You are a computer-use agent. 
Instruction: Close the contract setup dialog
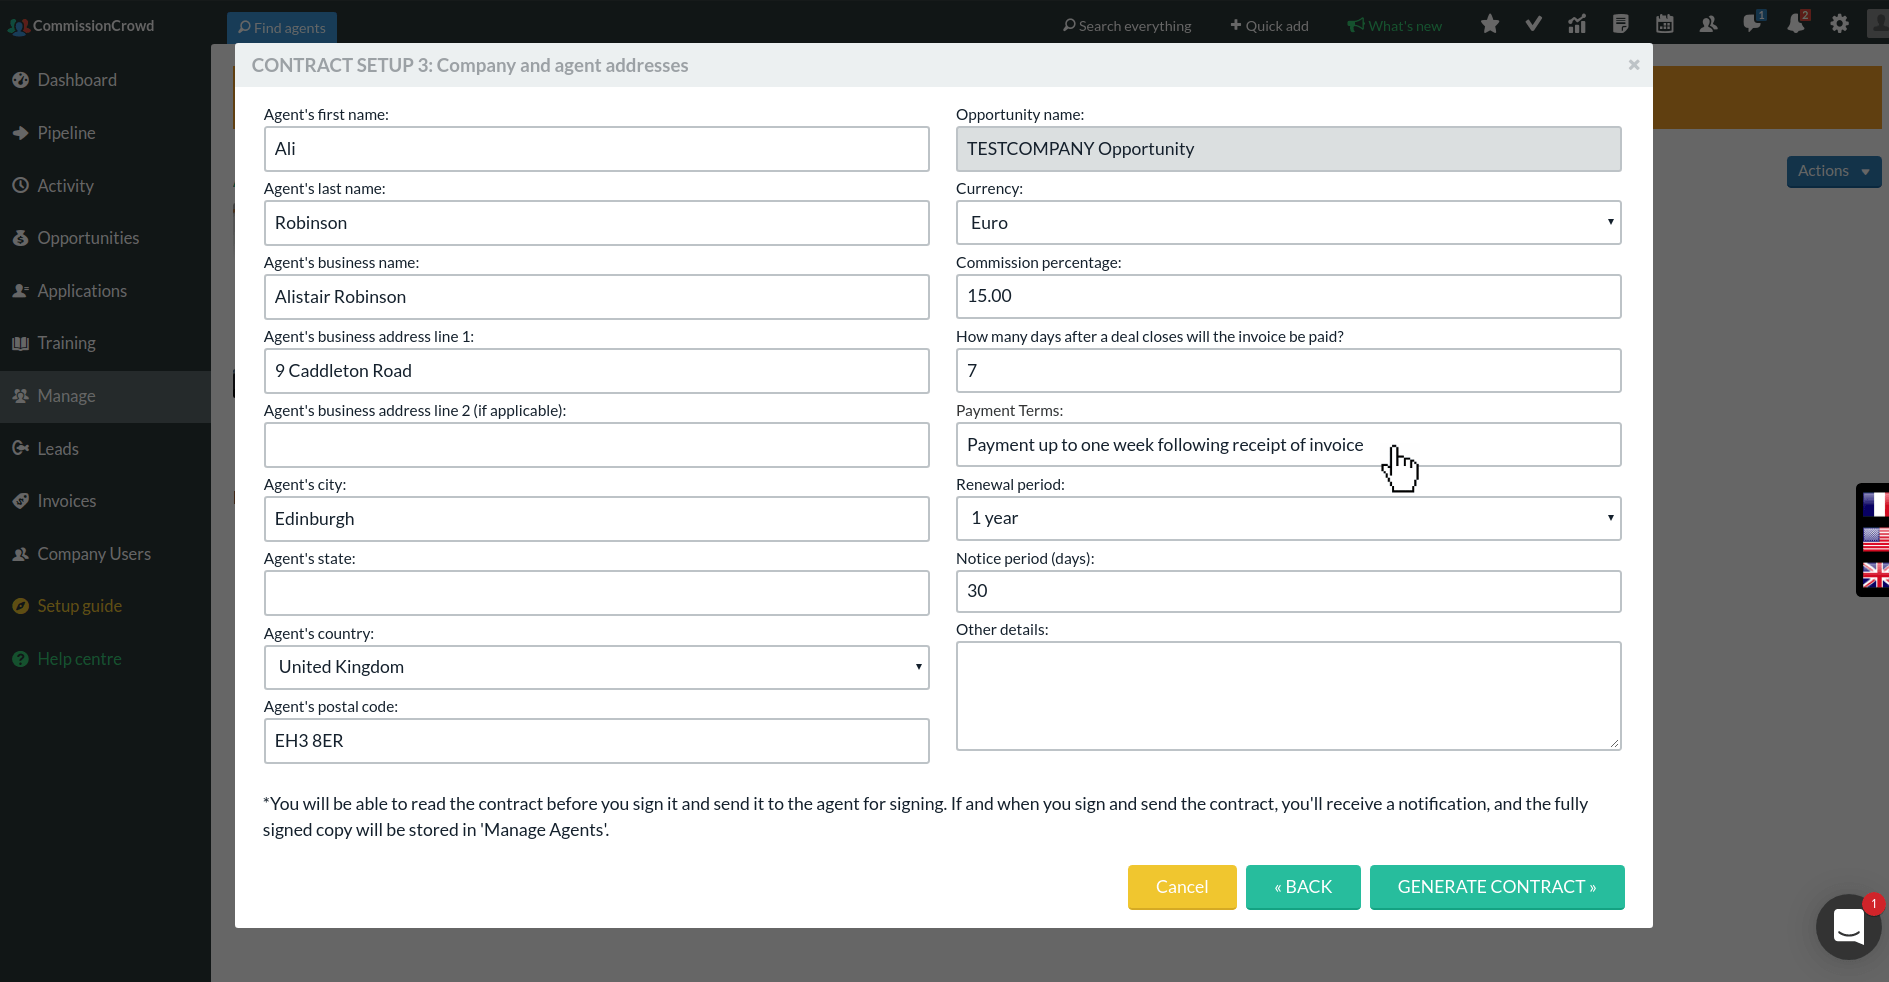coord(1633,65)
